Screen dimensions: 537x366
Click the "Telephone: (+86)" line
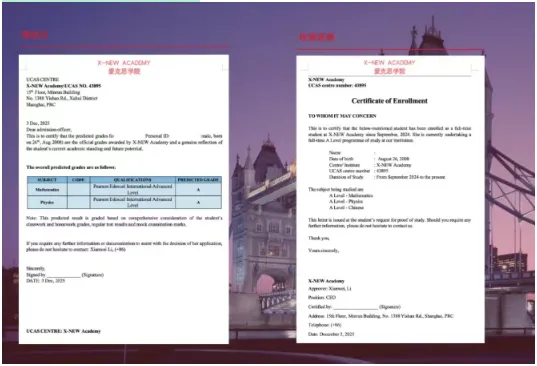coord(325,325)
